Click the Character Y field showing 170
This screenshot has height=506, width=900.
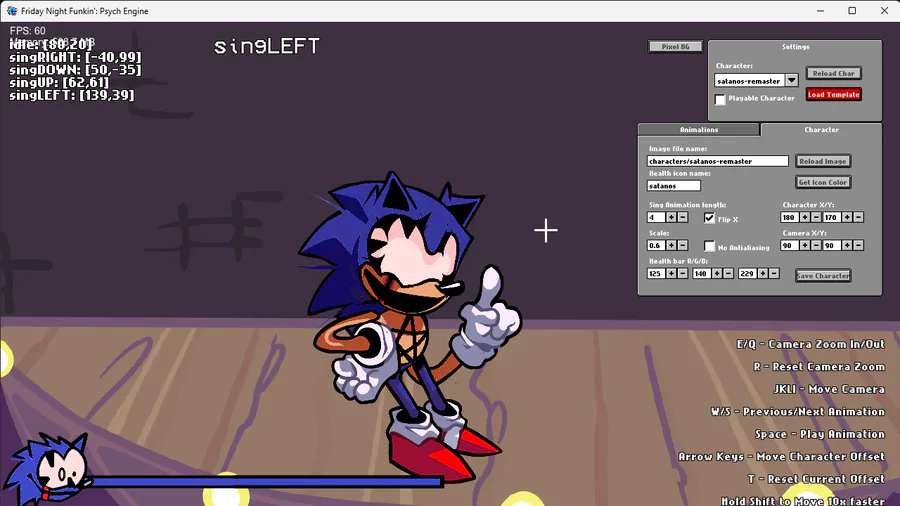click(831, 217)
